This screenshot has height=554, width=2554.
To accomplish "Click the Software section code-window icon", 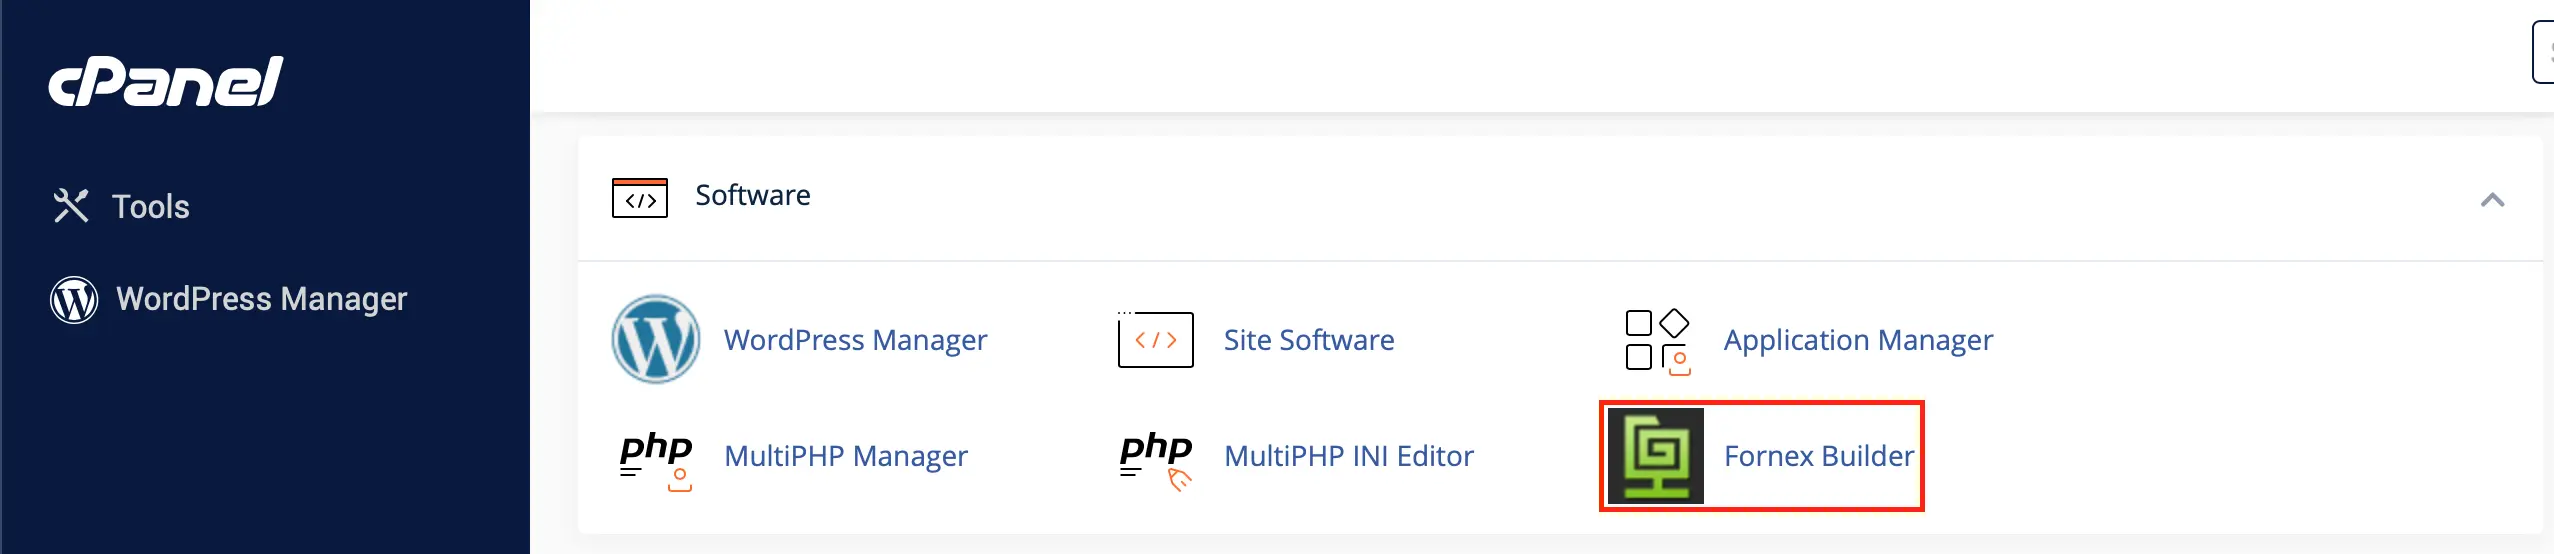I will pyautogui.click(x=639, y=198).
